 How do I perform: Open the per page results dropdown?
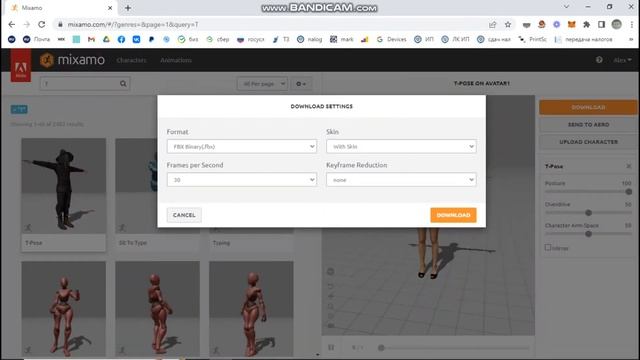(x=262, y=84)
